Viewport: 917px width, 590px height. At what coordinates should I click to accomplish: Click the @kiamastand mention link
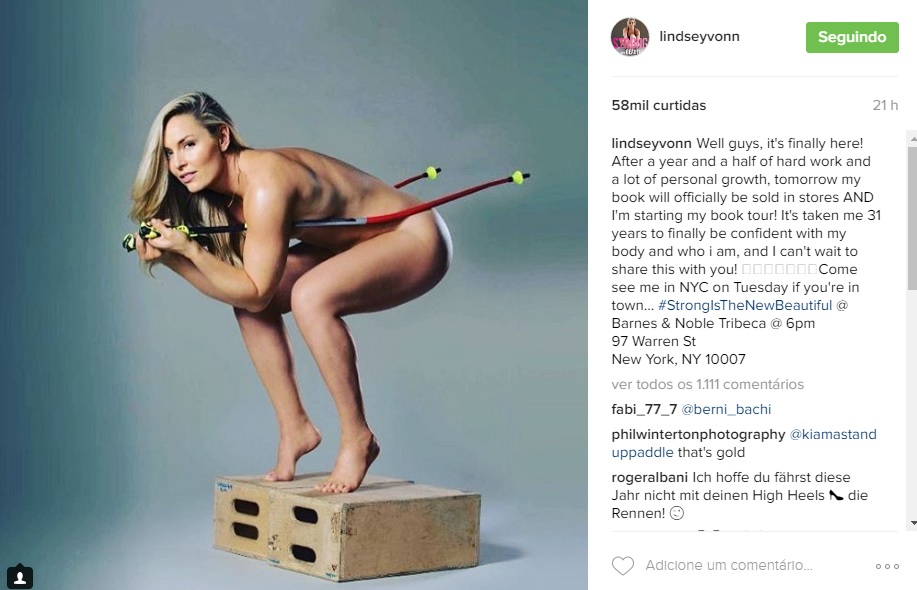coord(833,434)
